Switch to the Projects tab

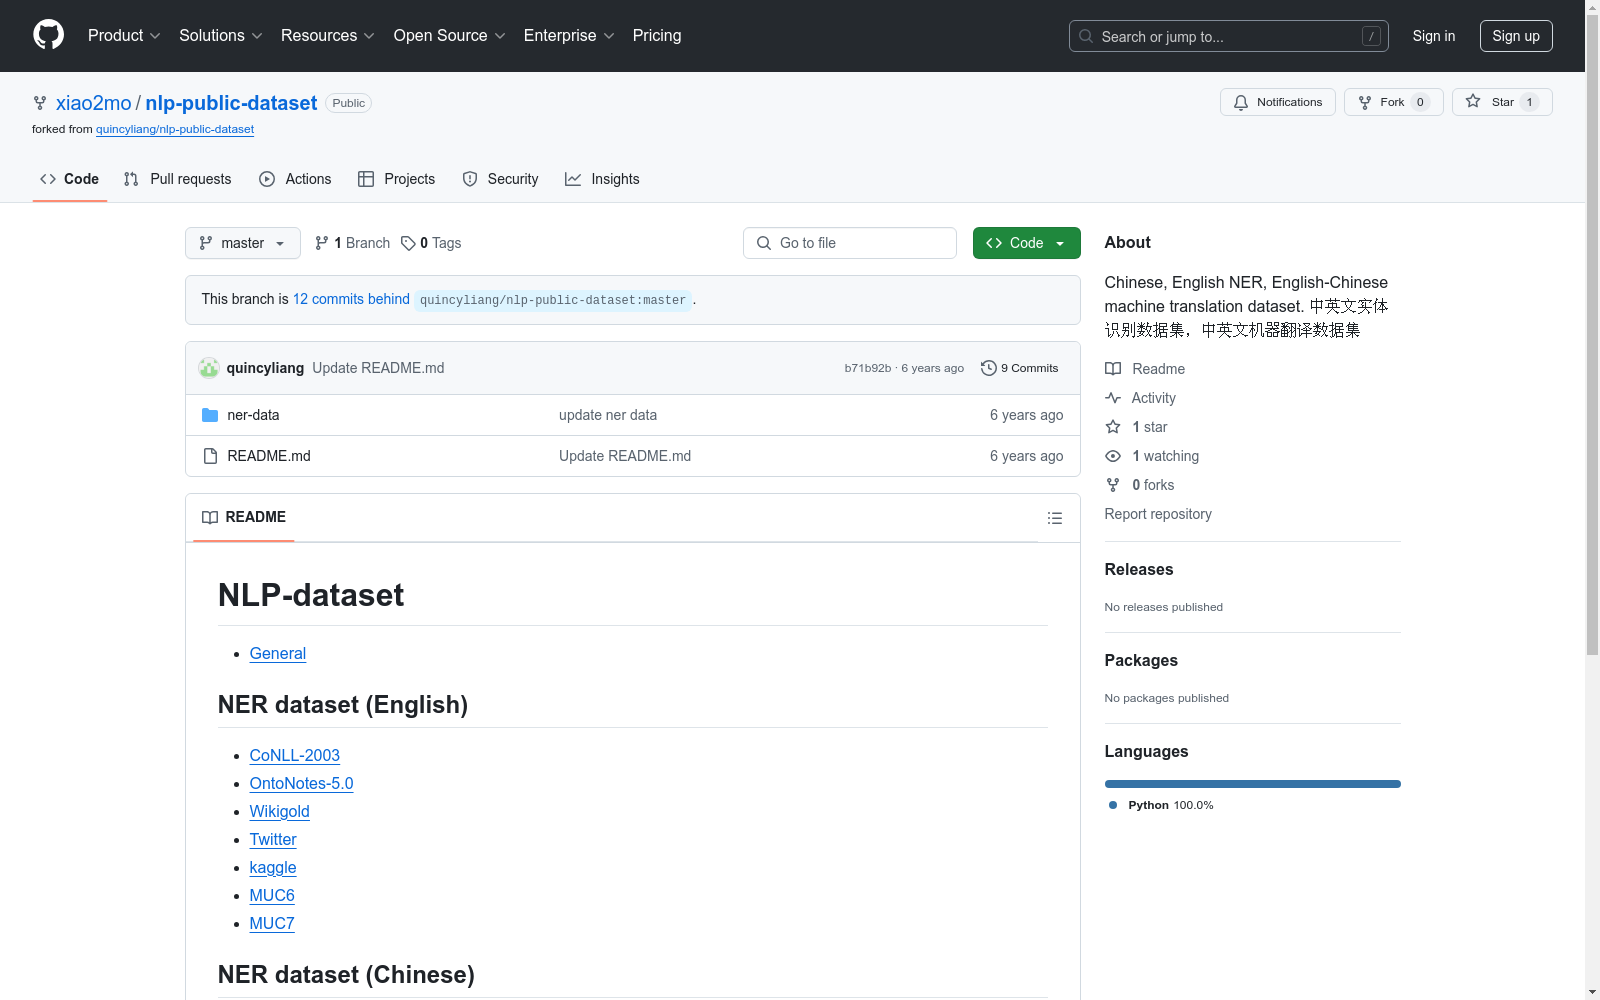[397, 179]
